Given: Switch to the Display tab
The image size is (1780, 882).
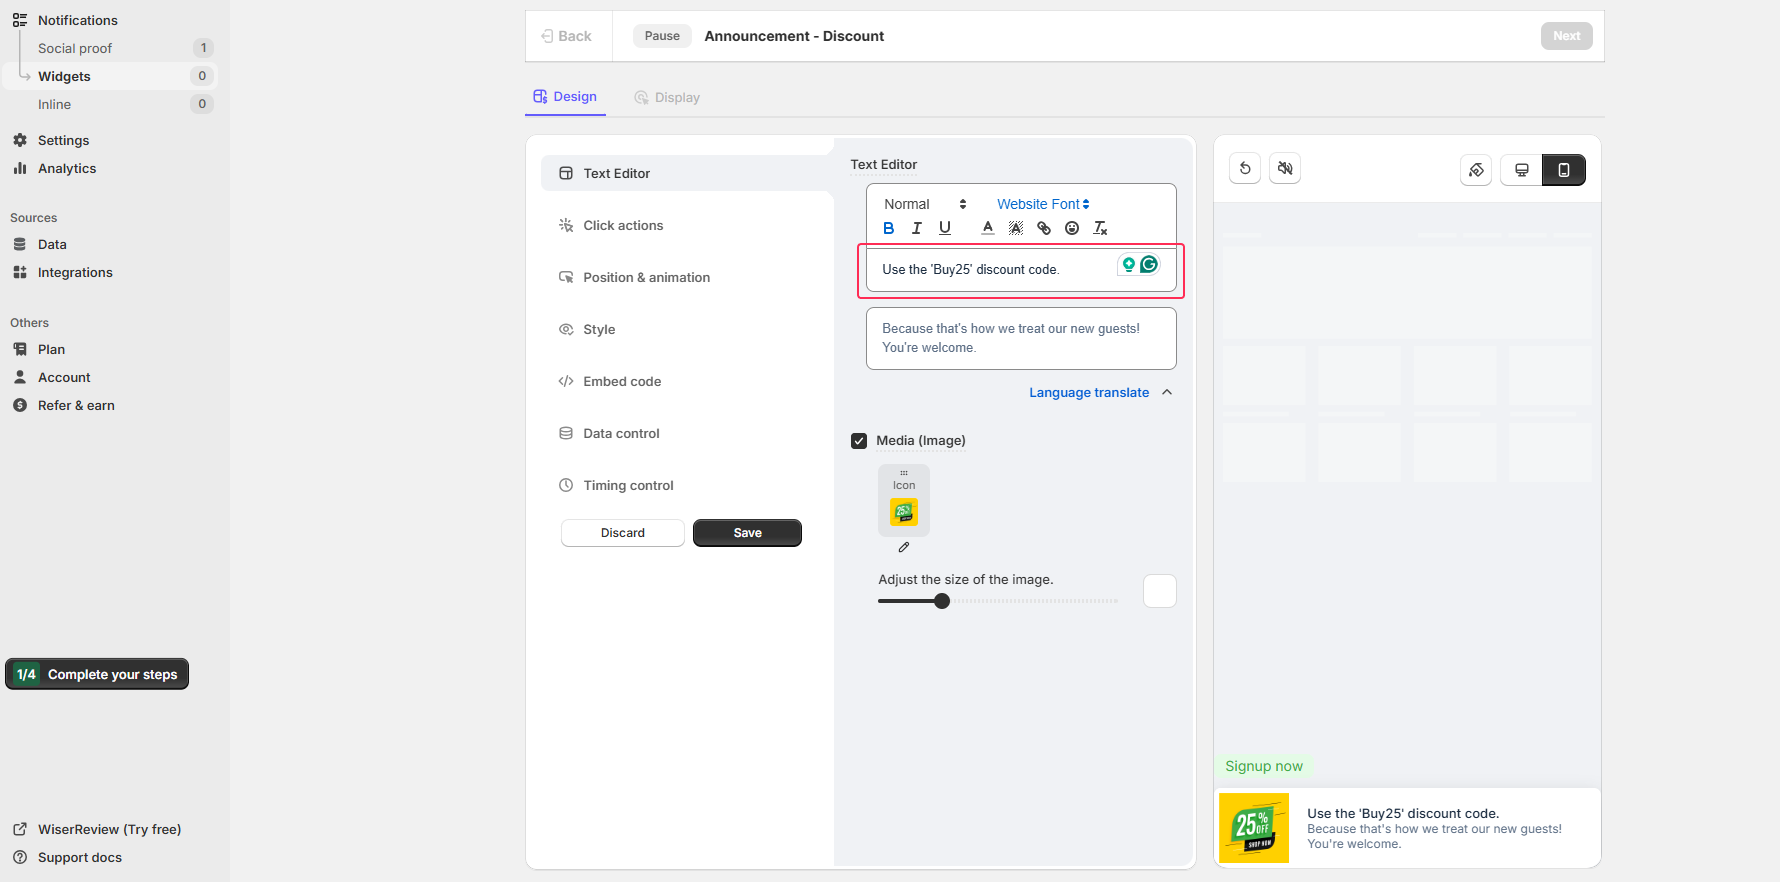Looking at the screenshot, I should 667,98.
